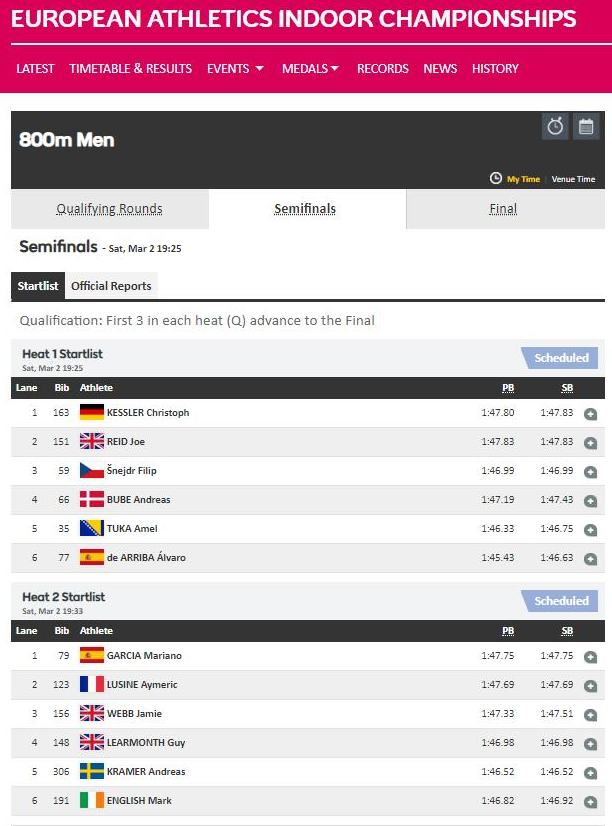This screenshot has width=612, height=826.
Task: Open TIMETABLE & RESULTS page
Action: 130,69
